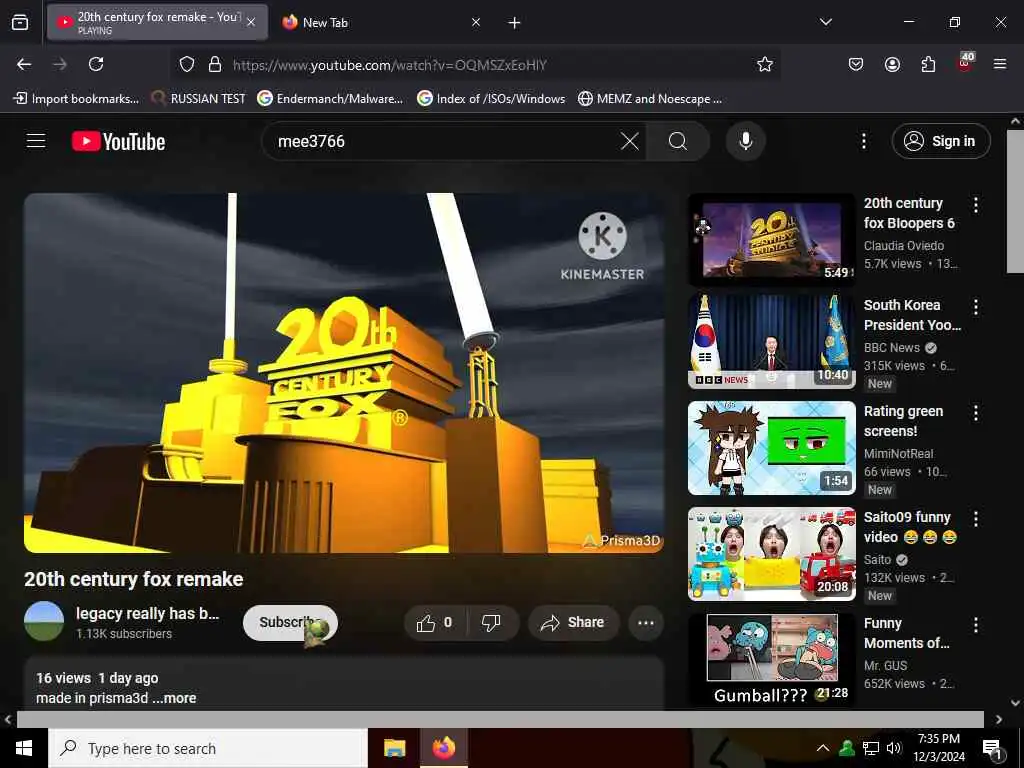The height and width of the screenshot is (768, 1024).
Task: Dislike the video with thumbs down
Action: 492,622
